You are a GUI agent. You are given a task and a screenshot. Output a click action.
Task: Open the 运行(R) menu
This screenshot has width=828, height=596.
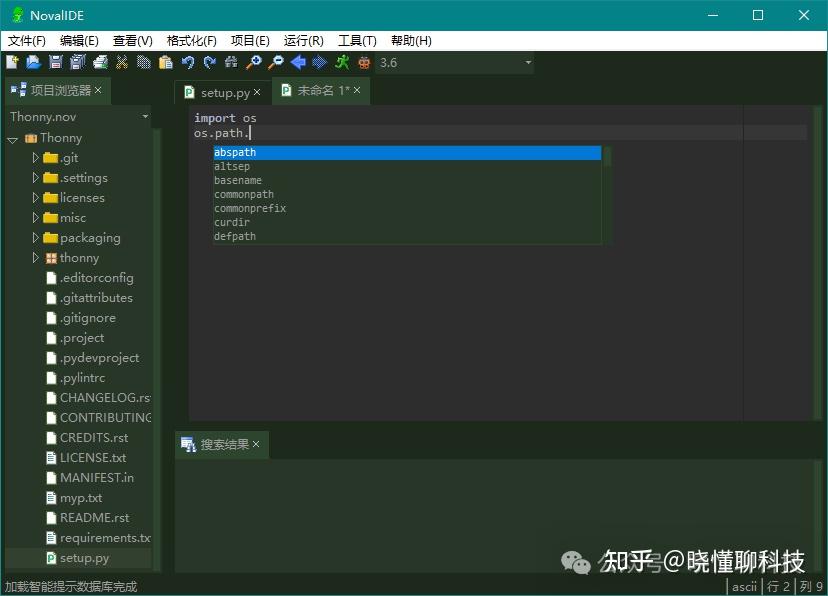tap(303, 40)
